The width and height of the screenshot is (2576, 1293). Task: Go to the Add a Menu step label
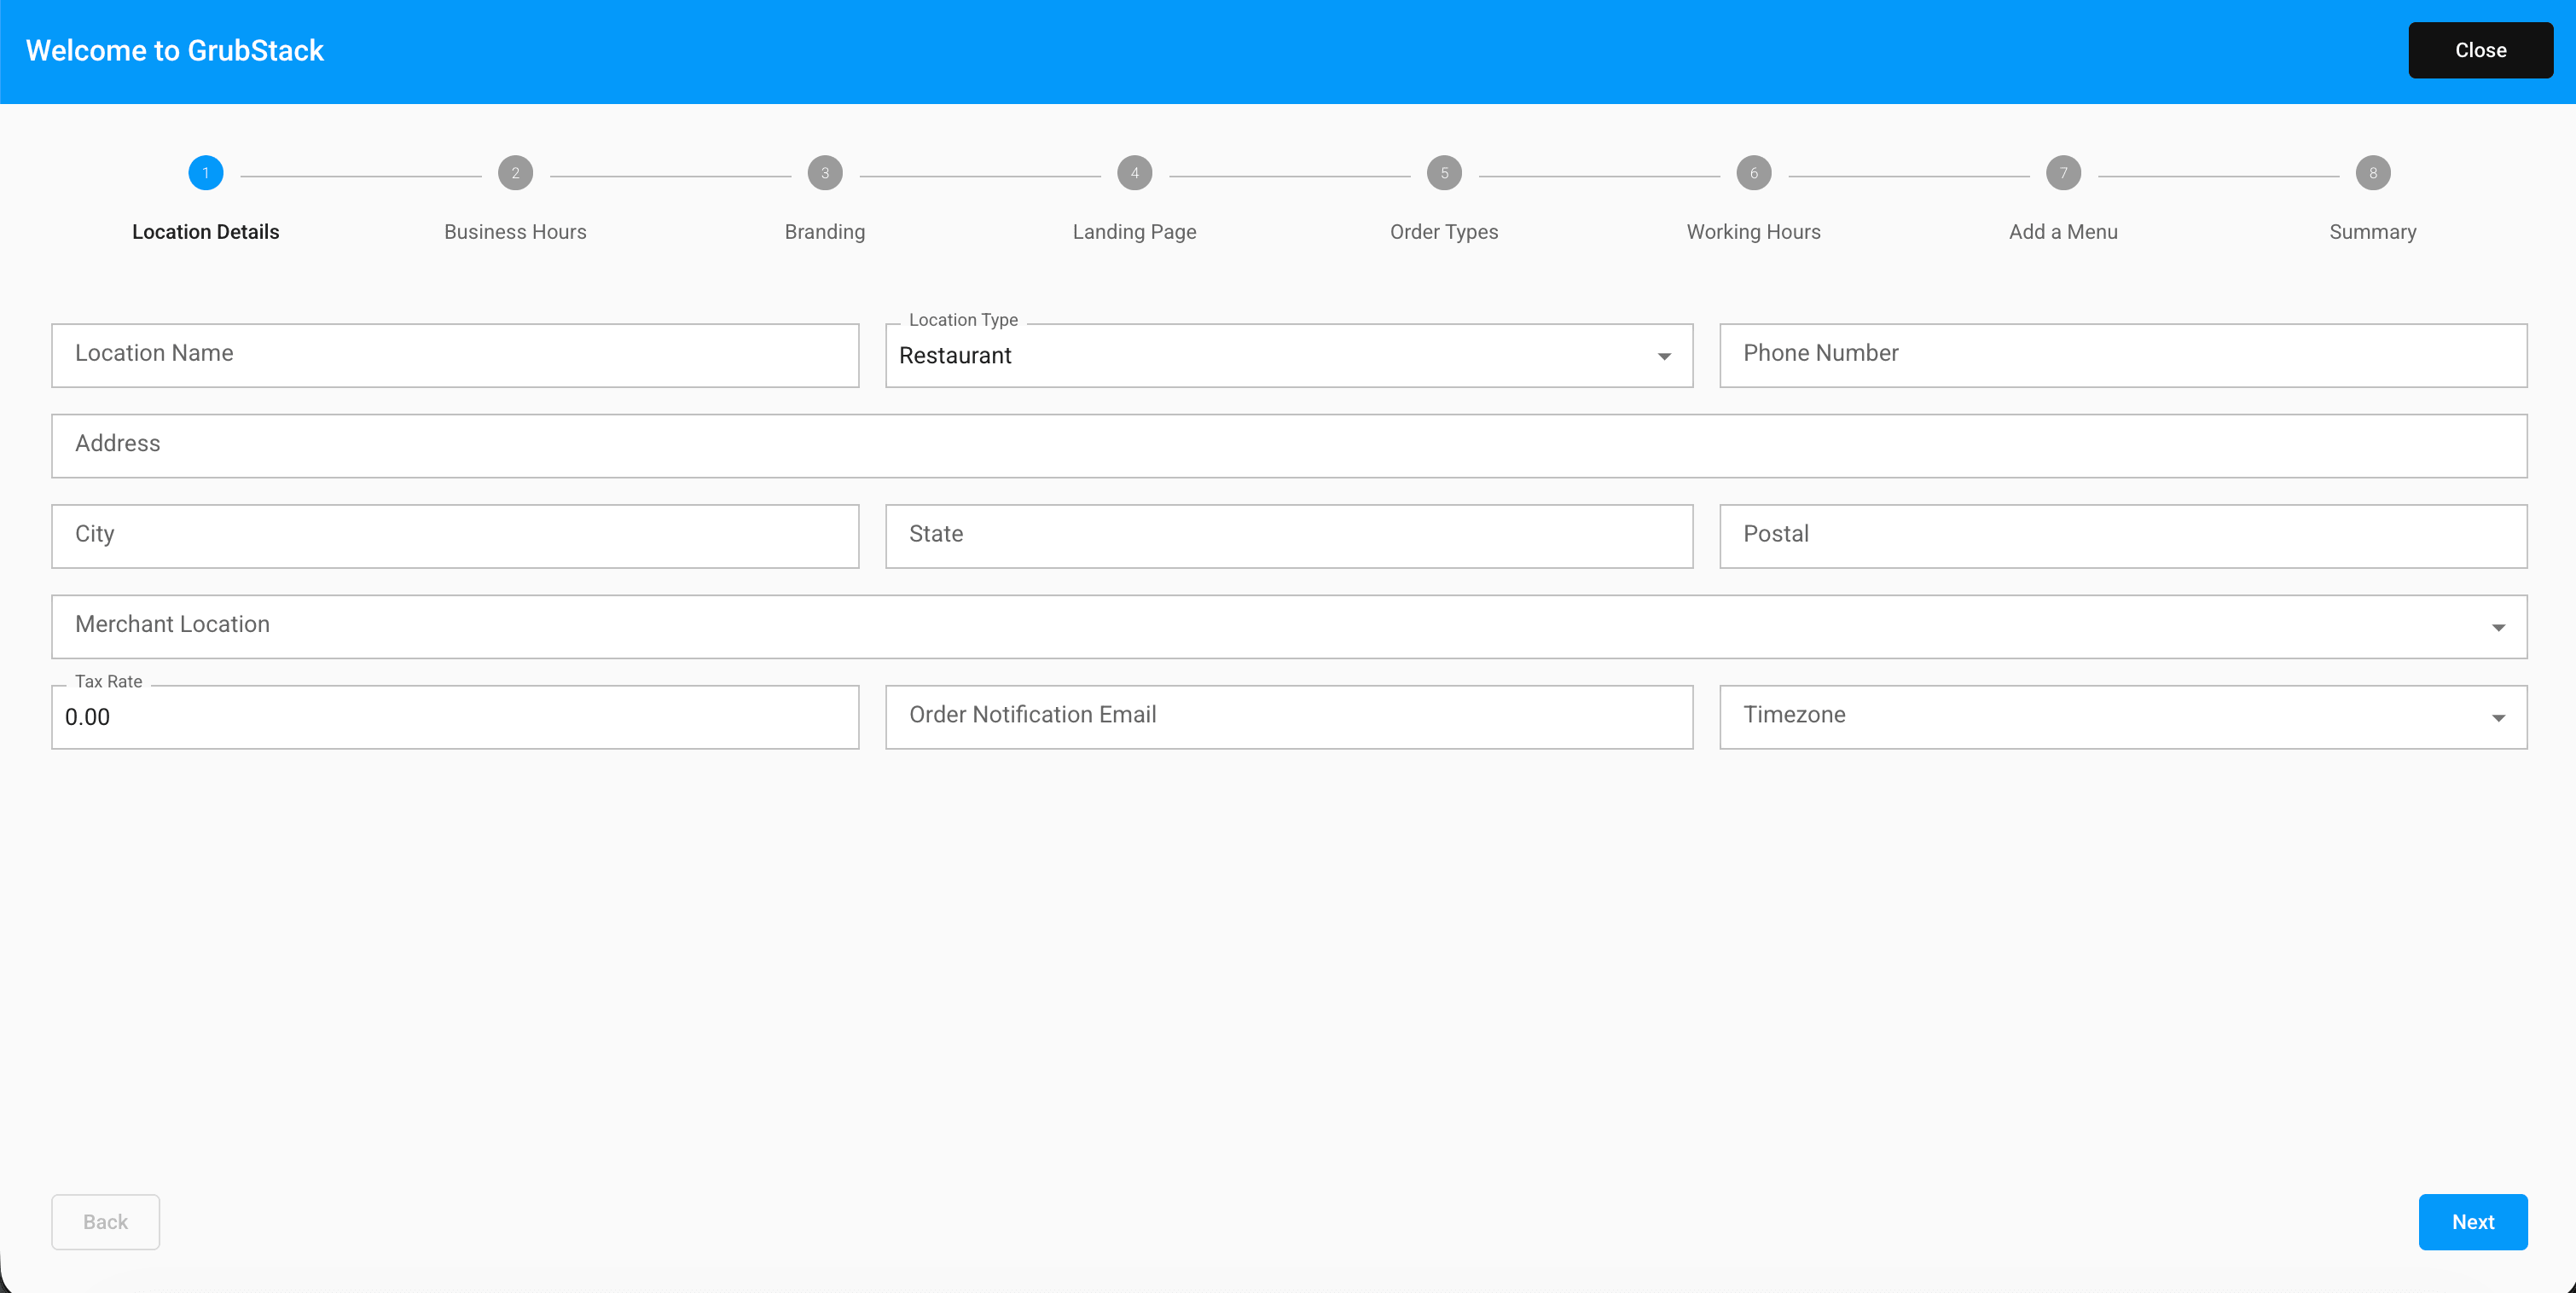[x=2063, y=232]
